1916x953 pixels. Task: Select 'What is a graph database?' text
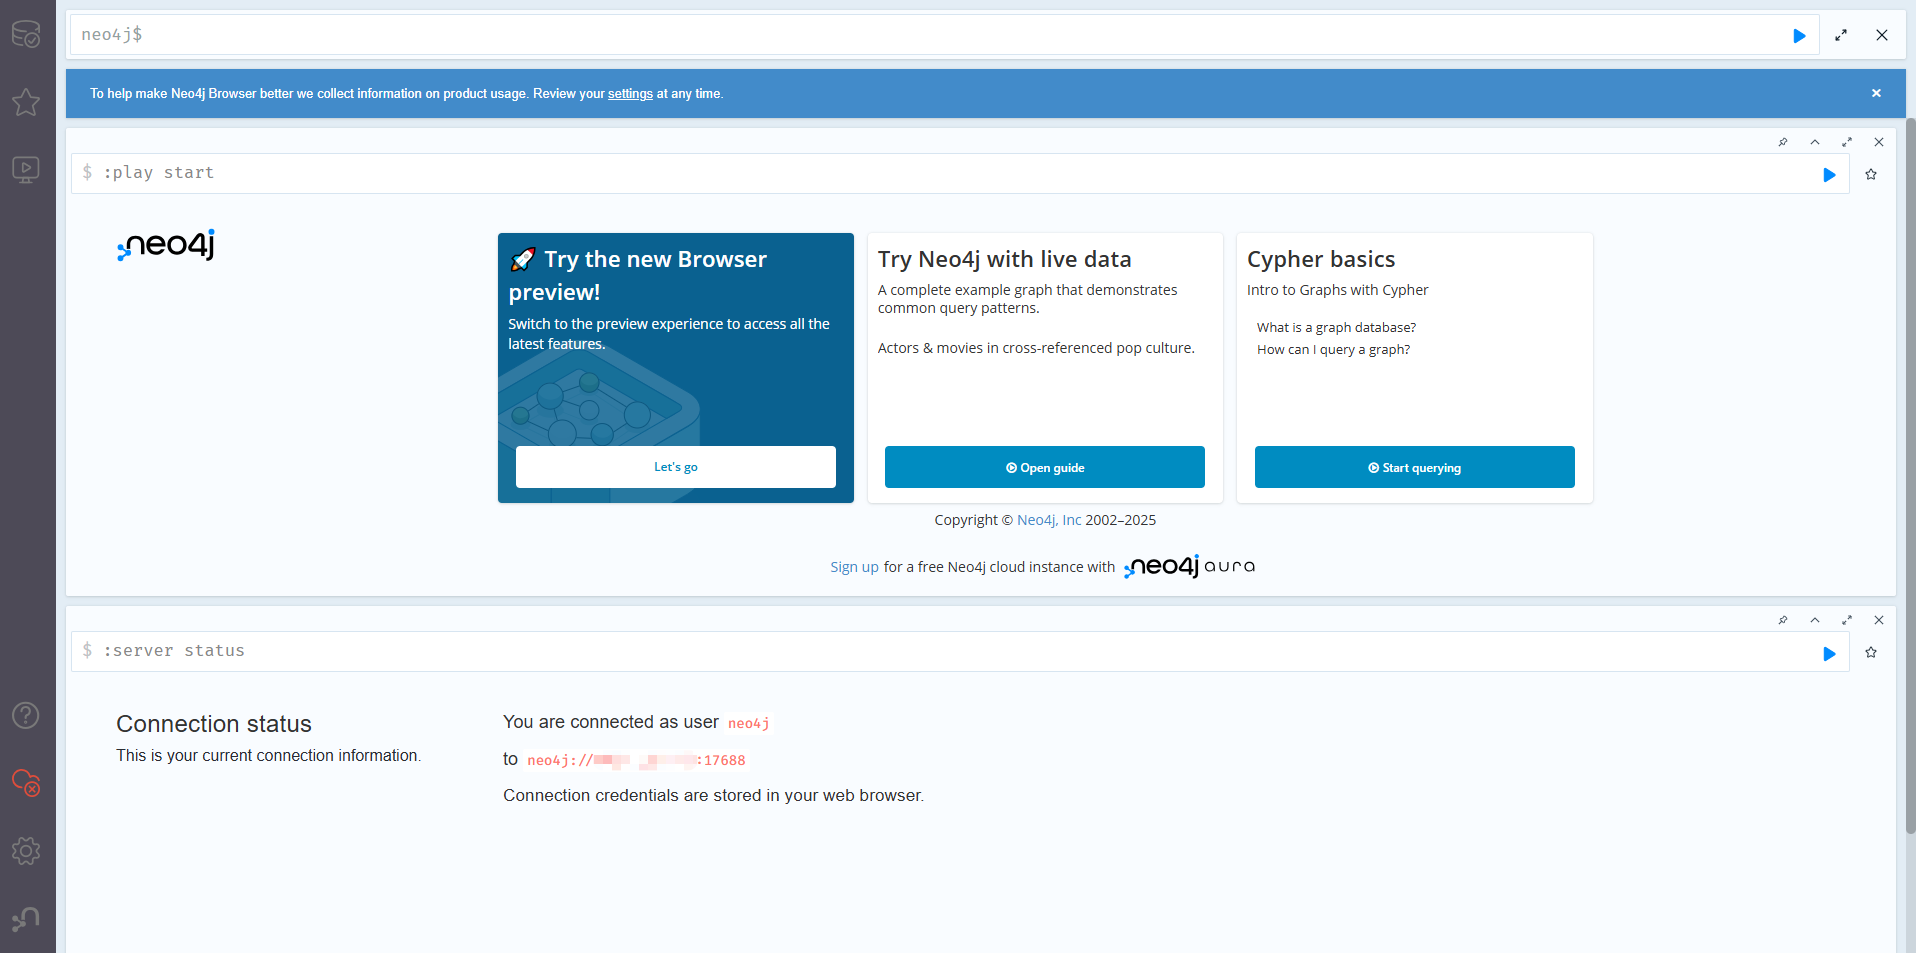click(1336, 327)
